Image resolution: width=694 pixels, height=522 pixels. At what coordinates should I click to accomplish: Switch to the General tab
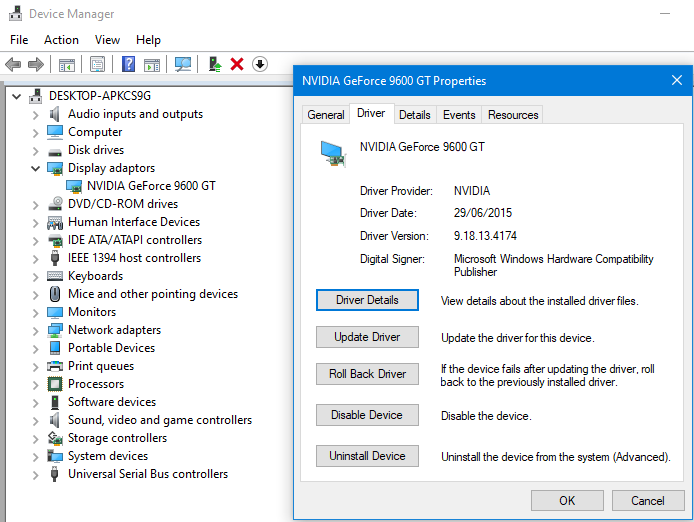pos(326,115)
